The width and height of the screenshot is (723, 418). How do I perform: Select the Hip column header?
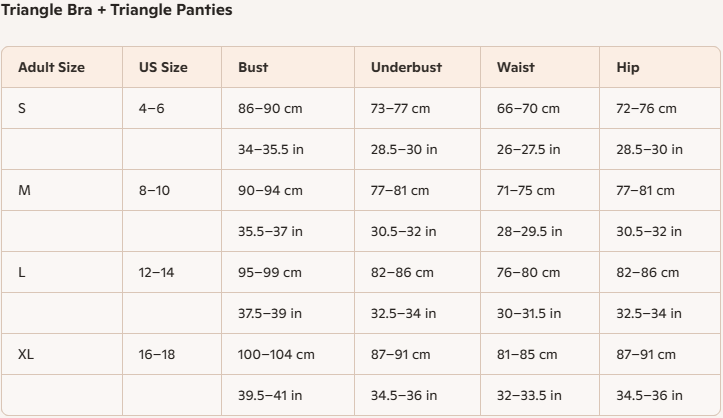click(628, 68)
